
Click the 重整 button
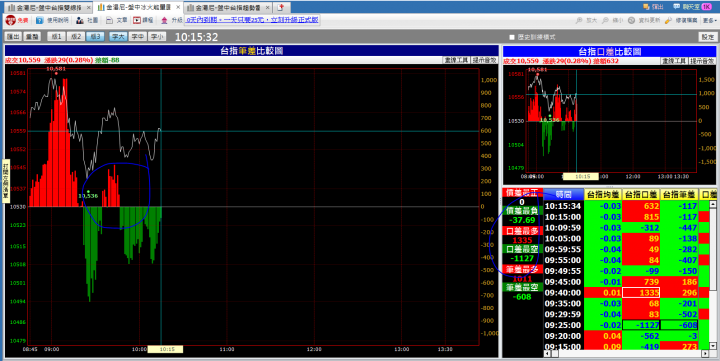pos(32,37)
